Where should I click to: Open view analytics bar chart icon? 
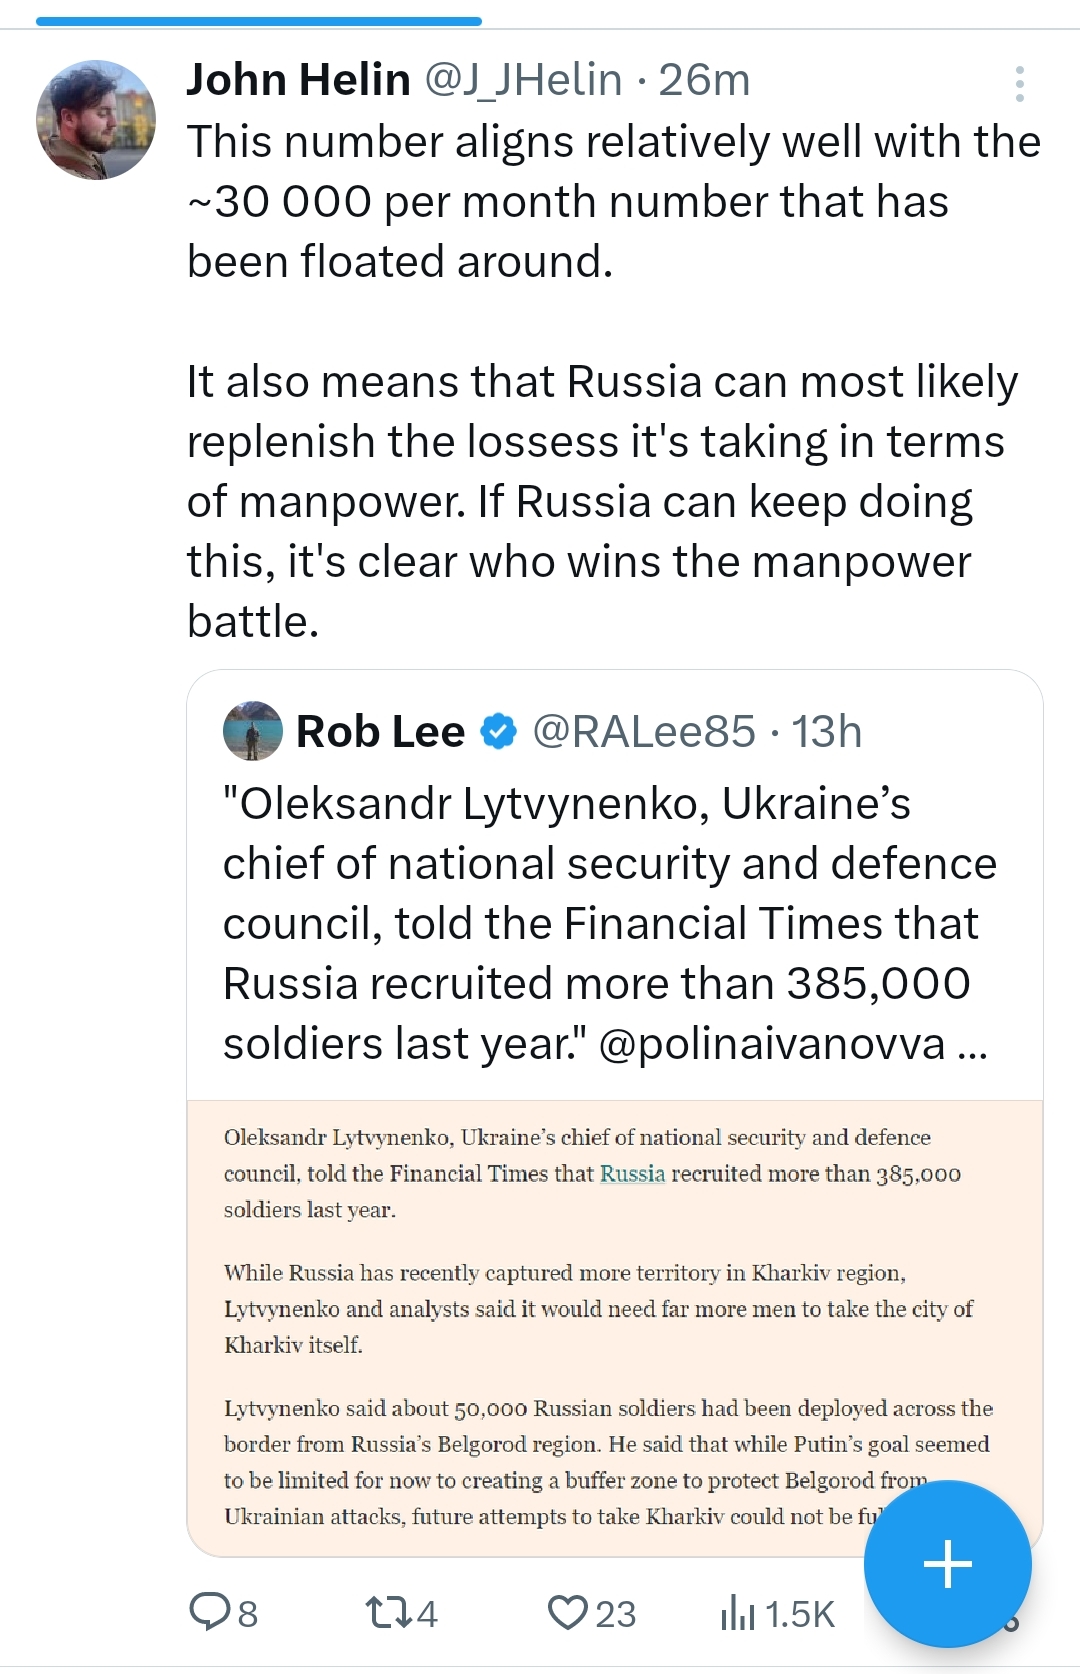(737, 1612)
